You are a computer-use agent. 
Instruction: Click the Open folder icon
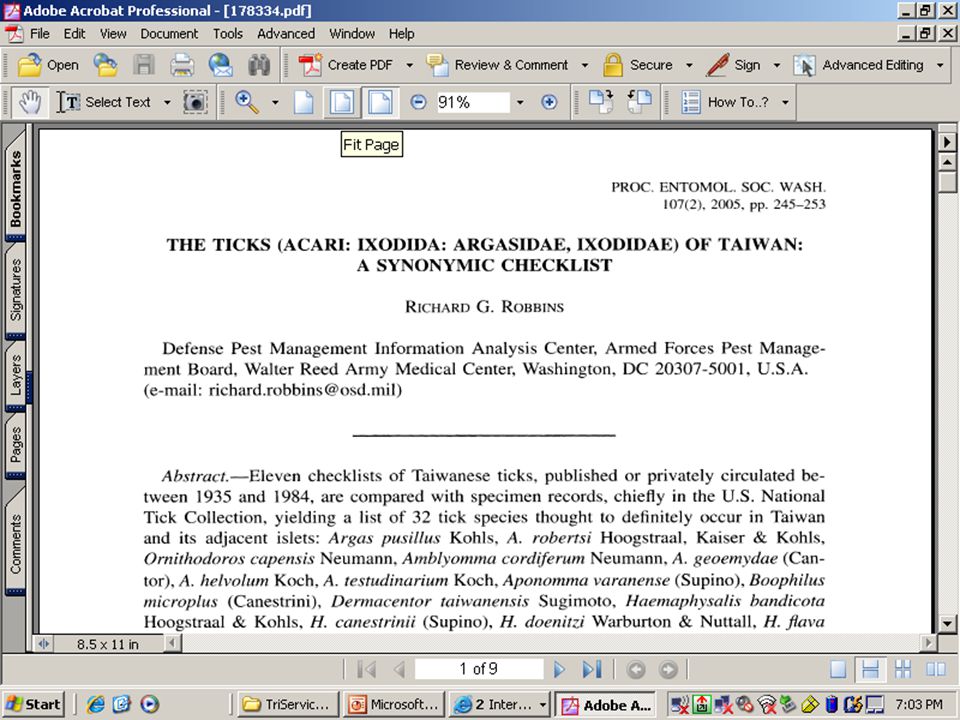[48, 65]
